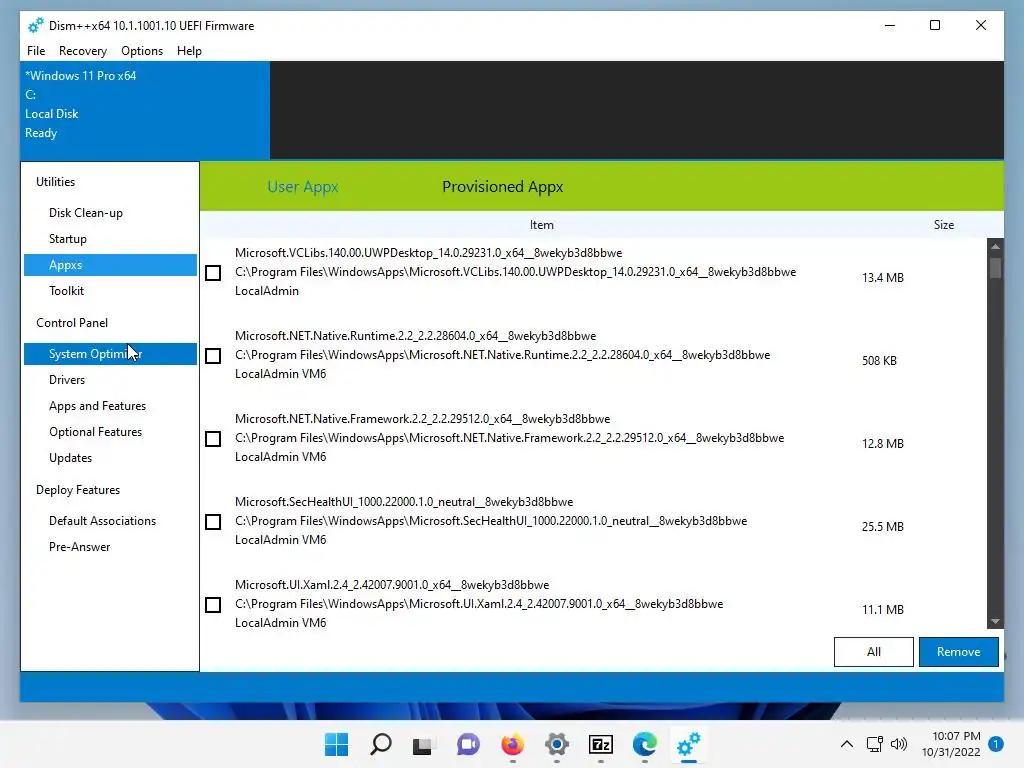Click the scrollbar down arrow
Viewport: 1024px width, 768px height.
point(995,622)
